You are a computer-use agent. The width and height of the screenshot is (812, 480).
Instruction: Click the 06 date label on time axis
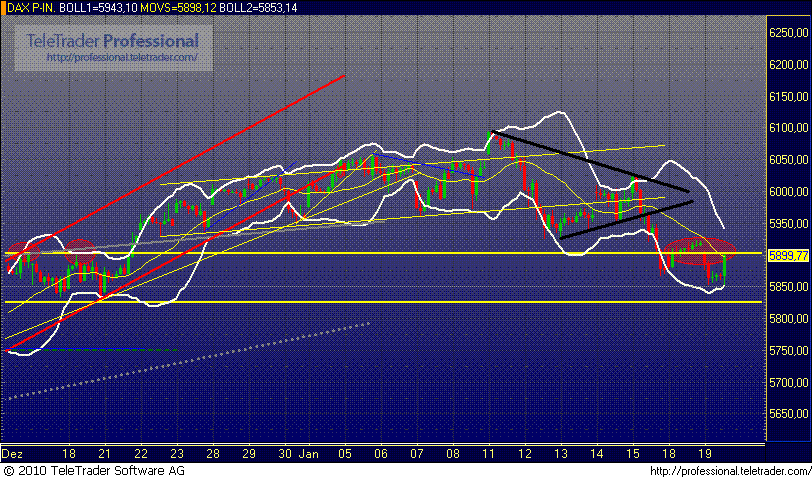point(381,454)
